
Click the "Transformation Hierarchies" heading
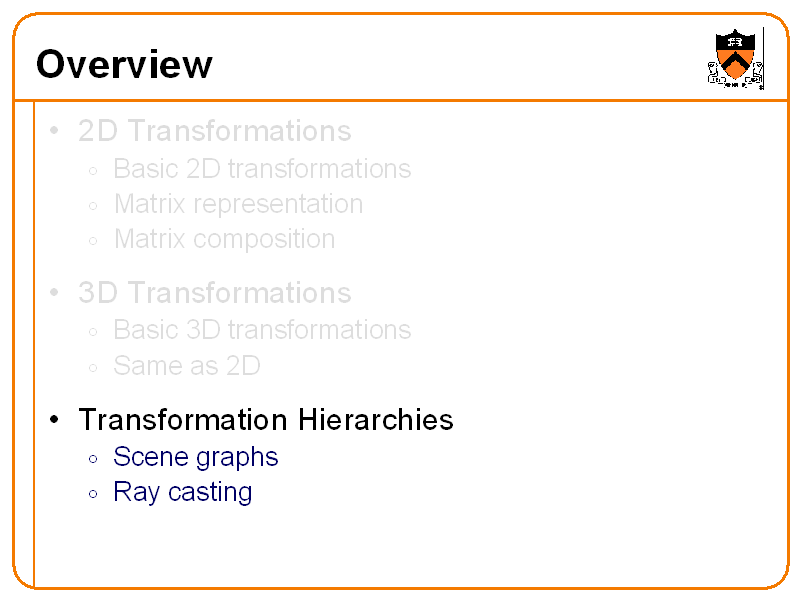click(x=265, y=419)
